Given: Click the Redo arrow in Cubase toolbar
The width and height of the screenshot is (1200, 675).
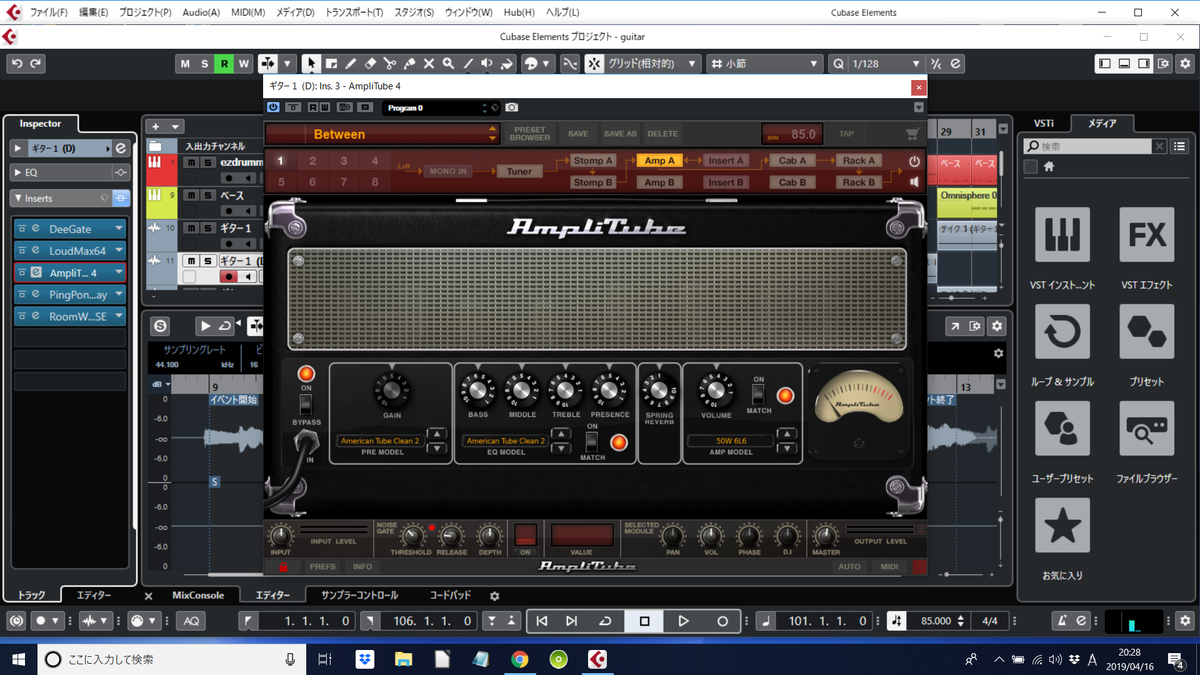Looking at the screenshot, I should point(36,63).
